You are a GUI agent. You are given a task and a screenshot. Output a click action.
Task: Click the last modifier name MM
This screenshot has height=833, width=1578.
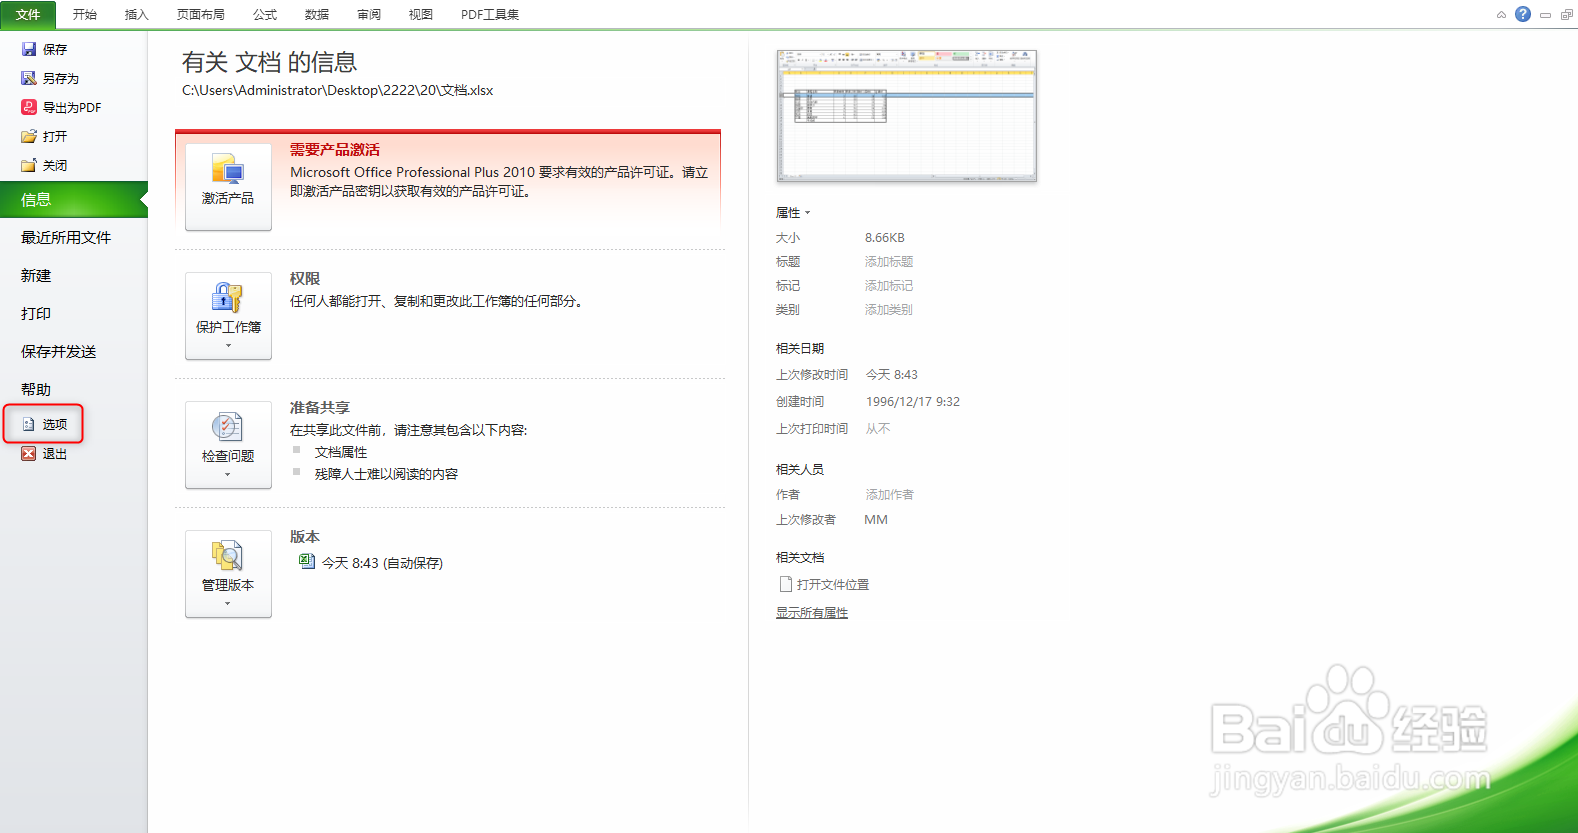click(x=876, y=520)
